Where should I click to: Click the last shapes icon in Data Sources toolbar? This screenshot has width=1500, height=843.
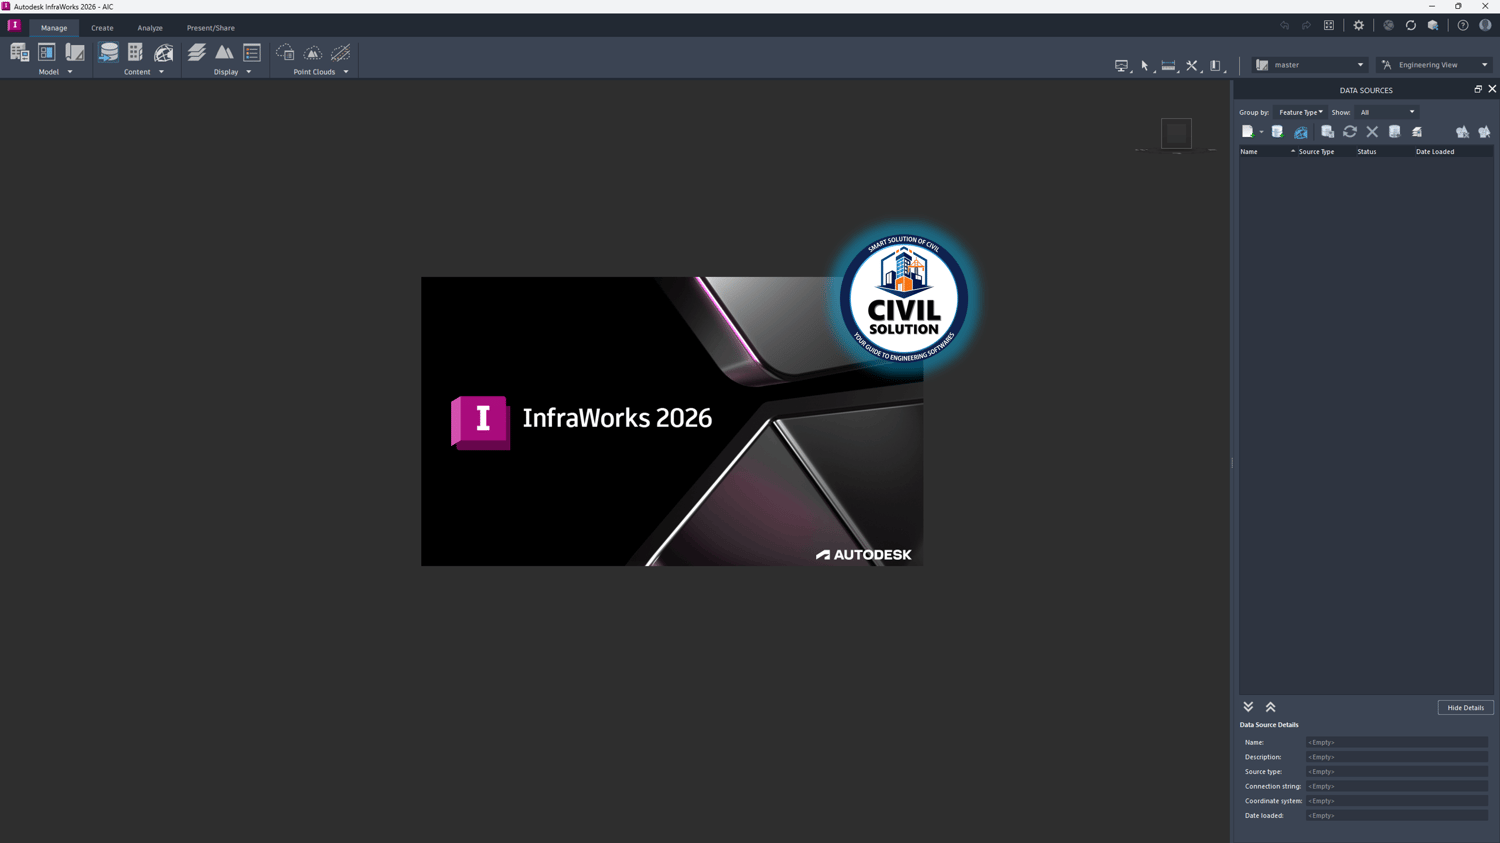(1485, 132)
